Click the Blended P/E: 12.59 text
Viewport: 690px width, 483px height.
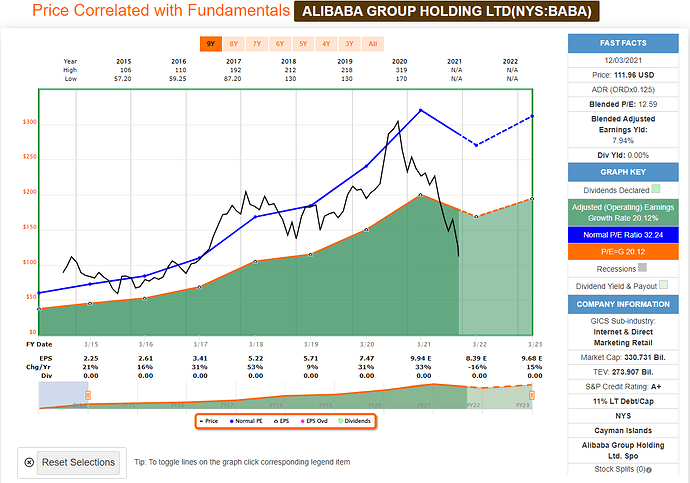click(x=623, y=104)
